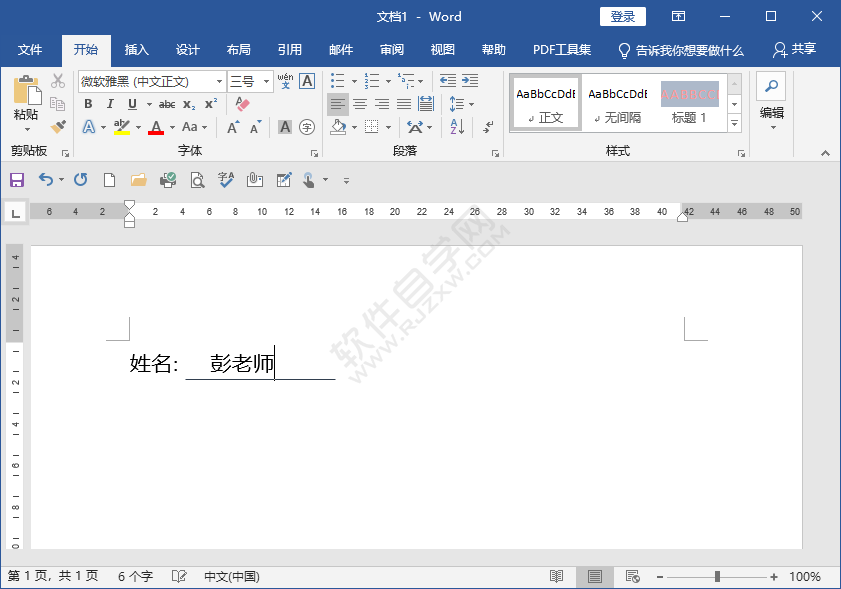This screenshot has width=841, height=589.
Task: Clear all formatting with eraser icon
Action: [242, 104]
